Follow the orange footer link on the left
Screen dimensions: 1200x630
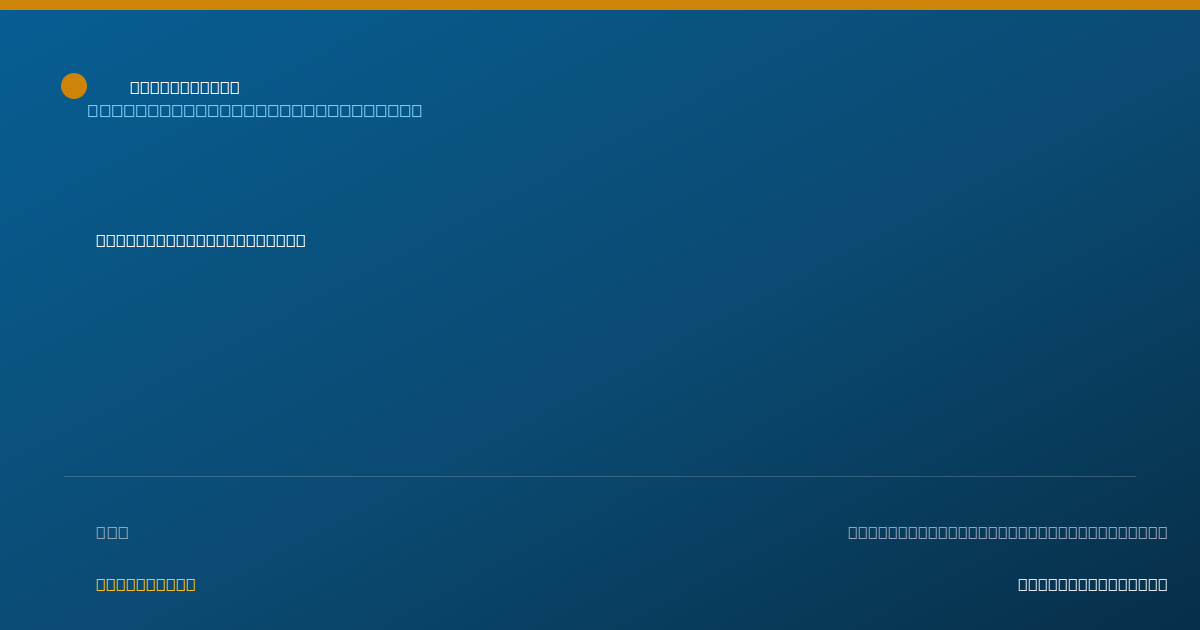coord(146,584)
